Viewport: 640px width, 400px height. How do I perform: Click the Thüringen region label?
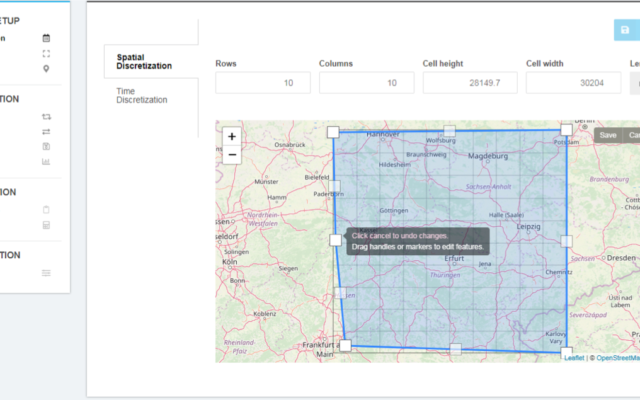(445, 275)
